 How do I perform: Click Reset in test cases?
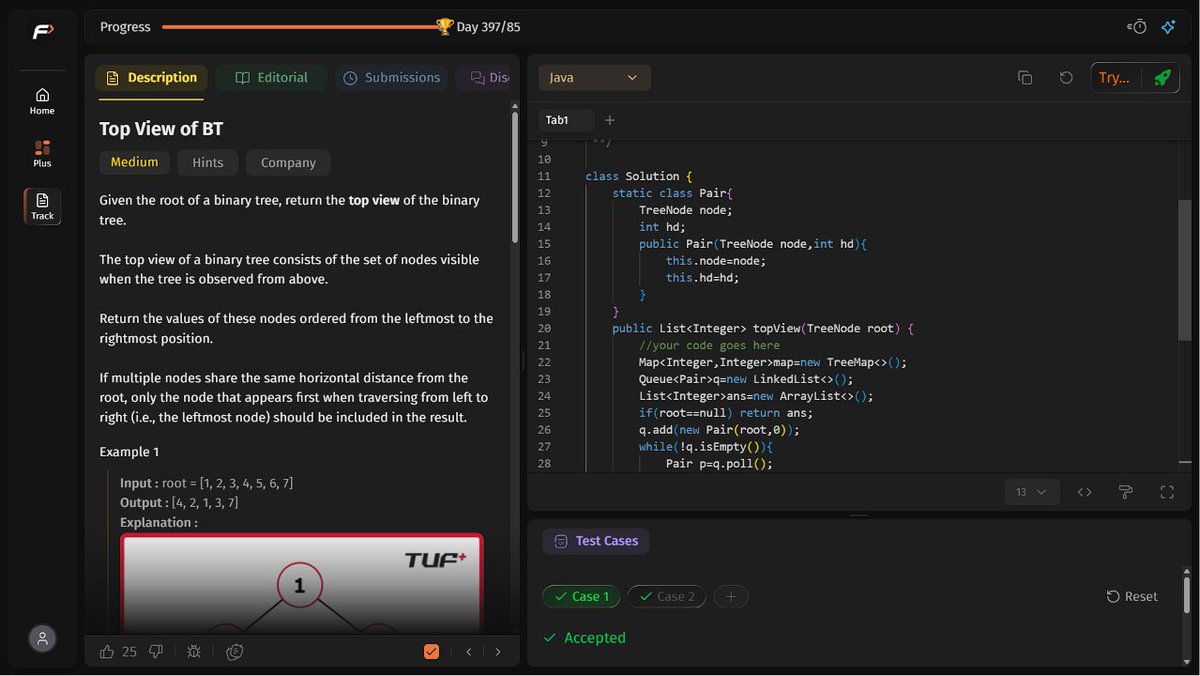(x=1132, y=596)
